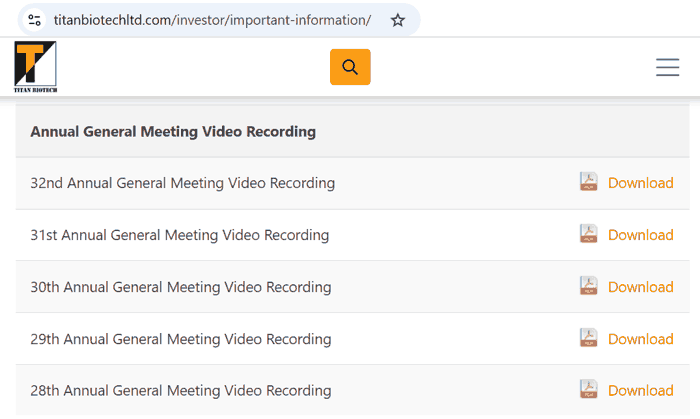Select '31st Annual General Meeting Video Recording' text
Image resolution: width=700 pixels, height=419 pixels.
pyautogui.click(x=179, y=235)
